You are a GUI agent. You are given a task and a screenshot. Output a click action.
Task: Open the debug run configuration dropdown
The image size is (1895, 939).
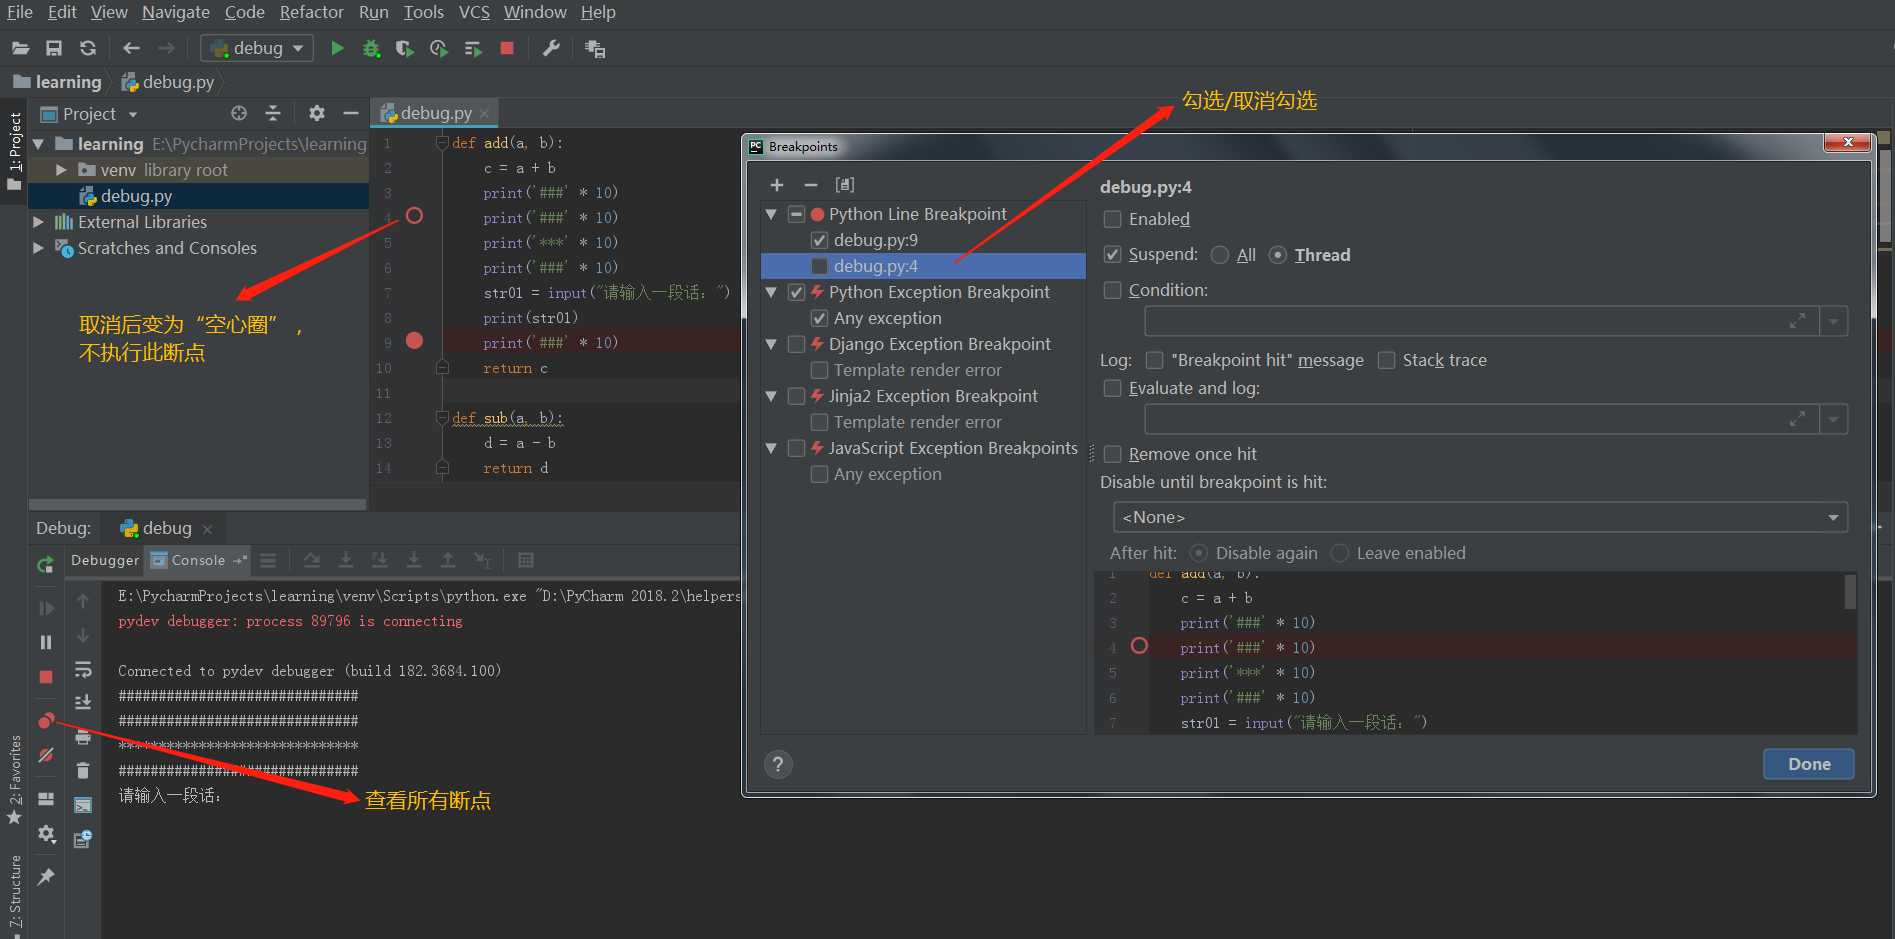coord(257,48)
